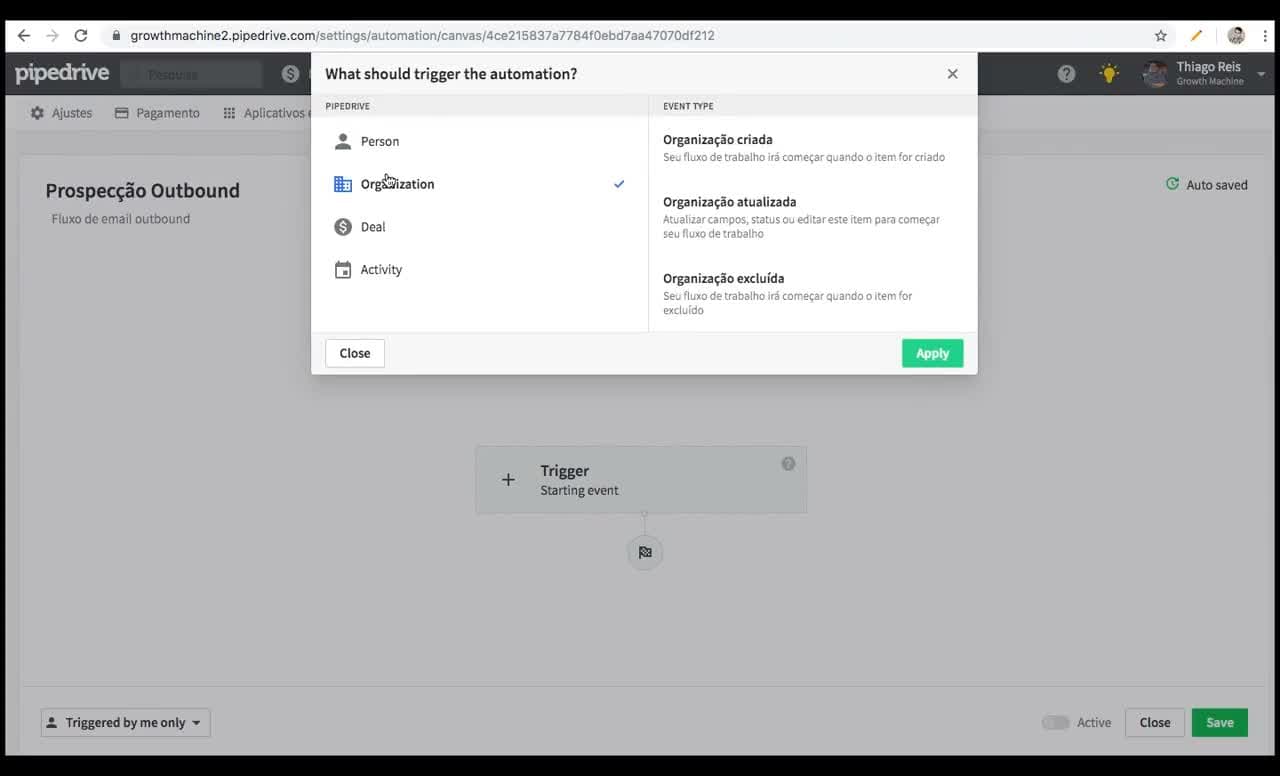Click the Trigger help question mark icon
Screen dimensions: 1280x776
788,463
